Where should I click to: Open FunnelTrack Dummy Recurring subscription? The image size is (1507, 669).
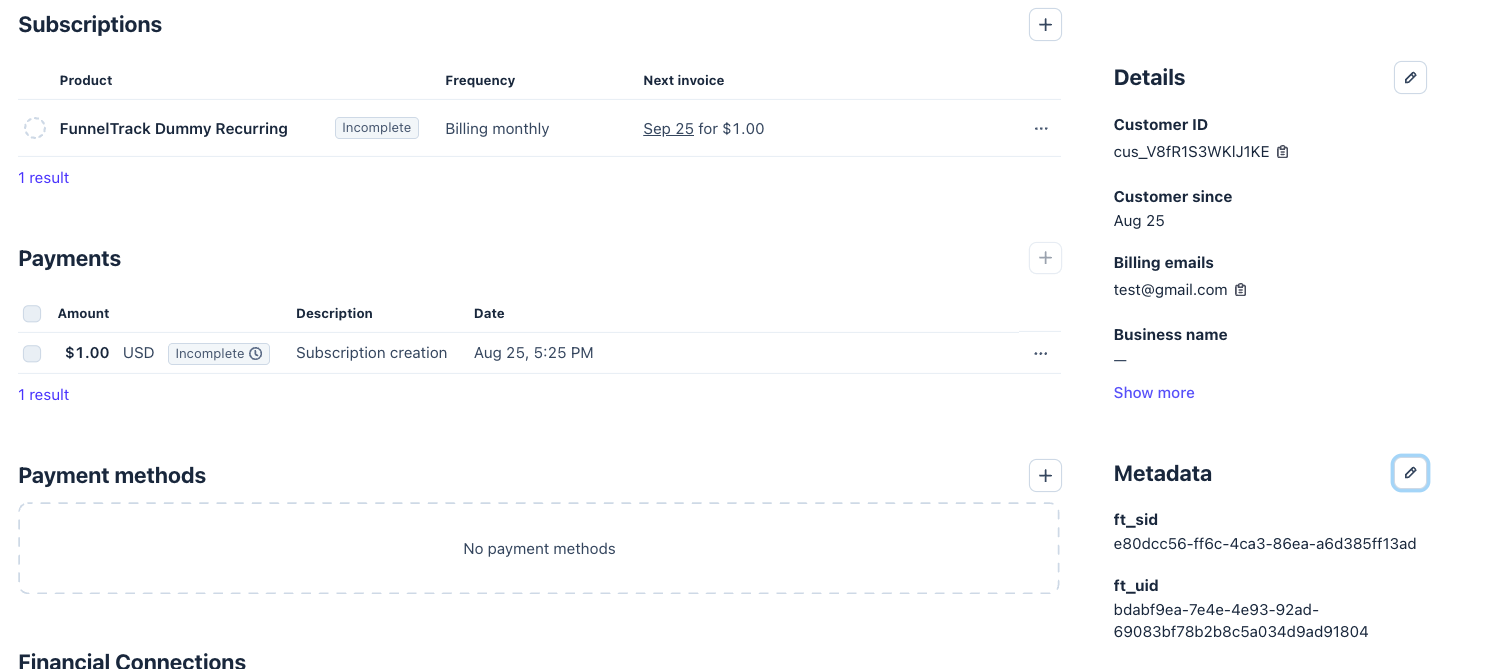tap(174, 128)
